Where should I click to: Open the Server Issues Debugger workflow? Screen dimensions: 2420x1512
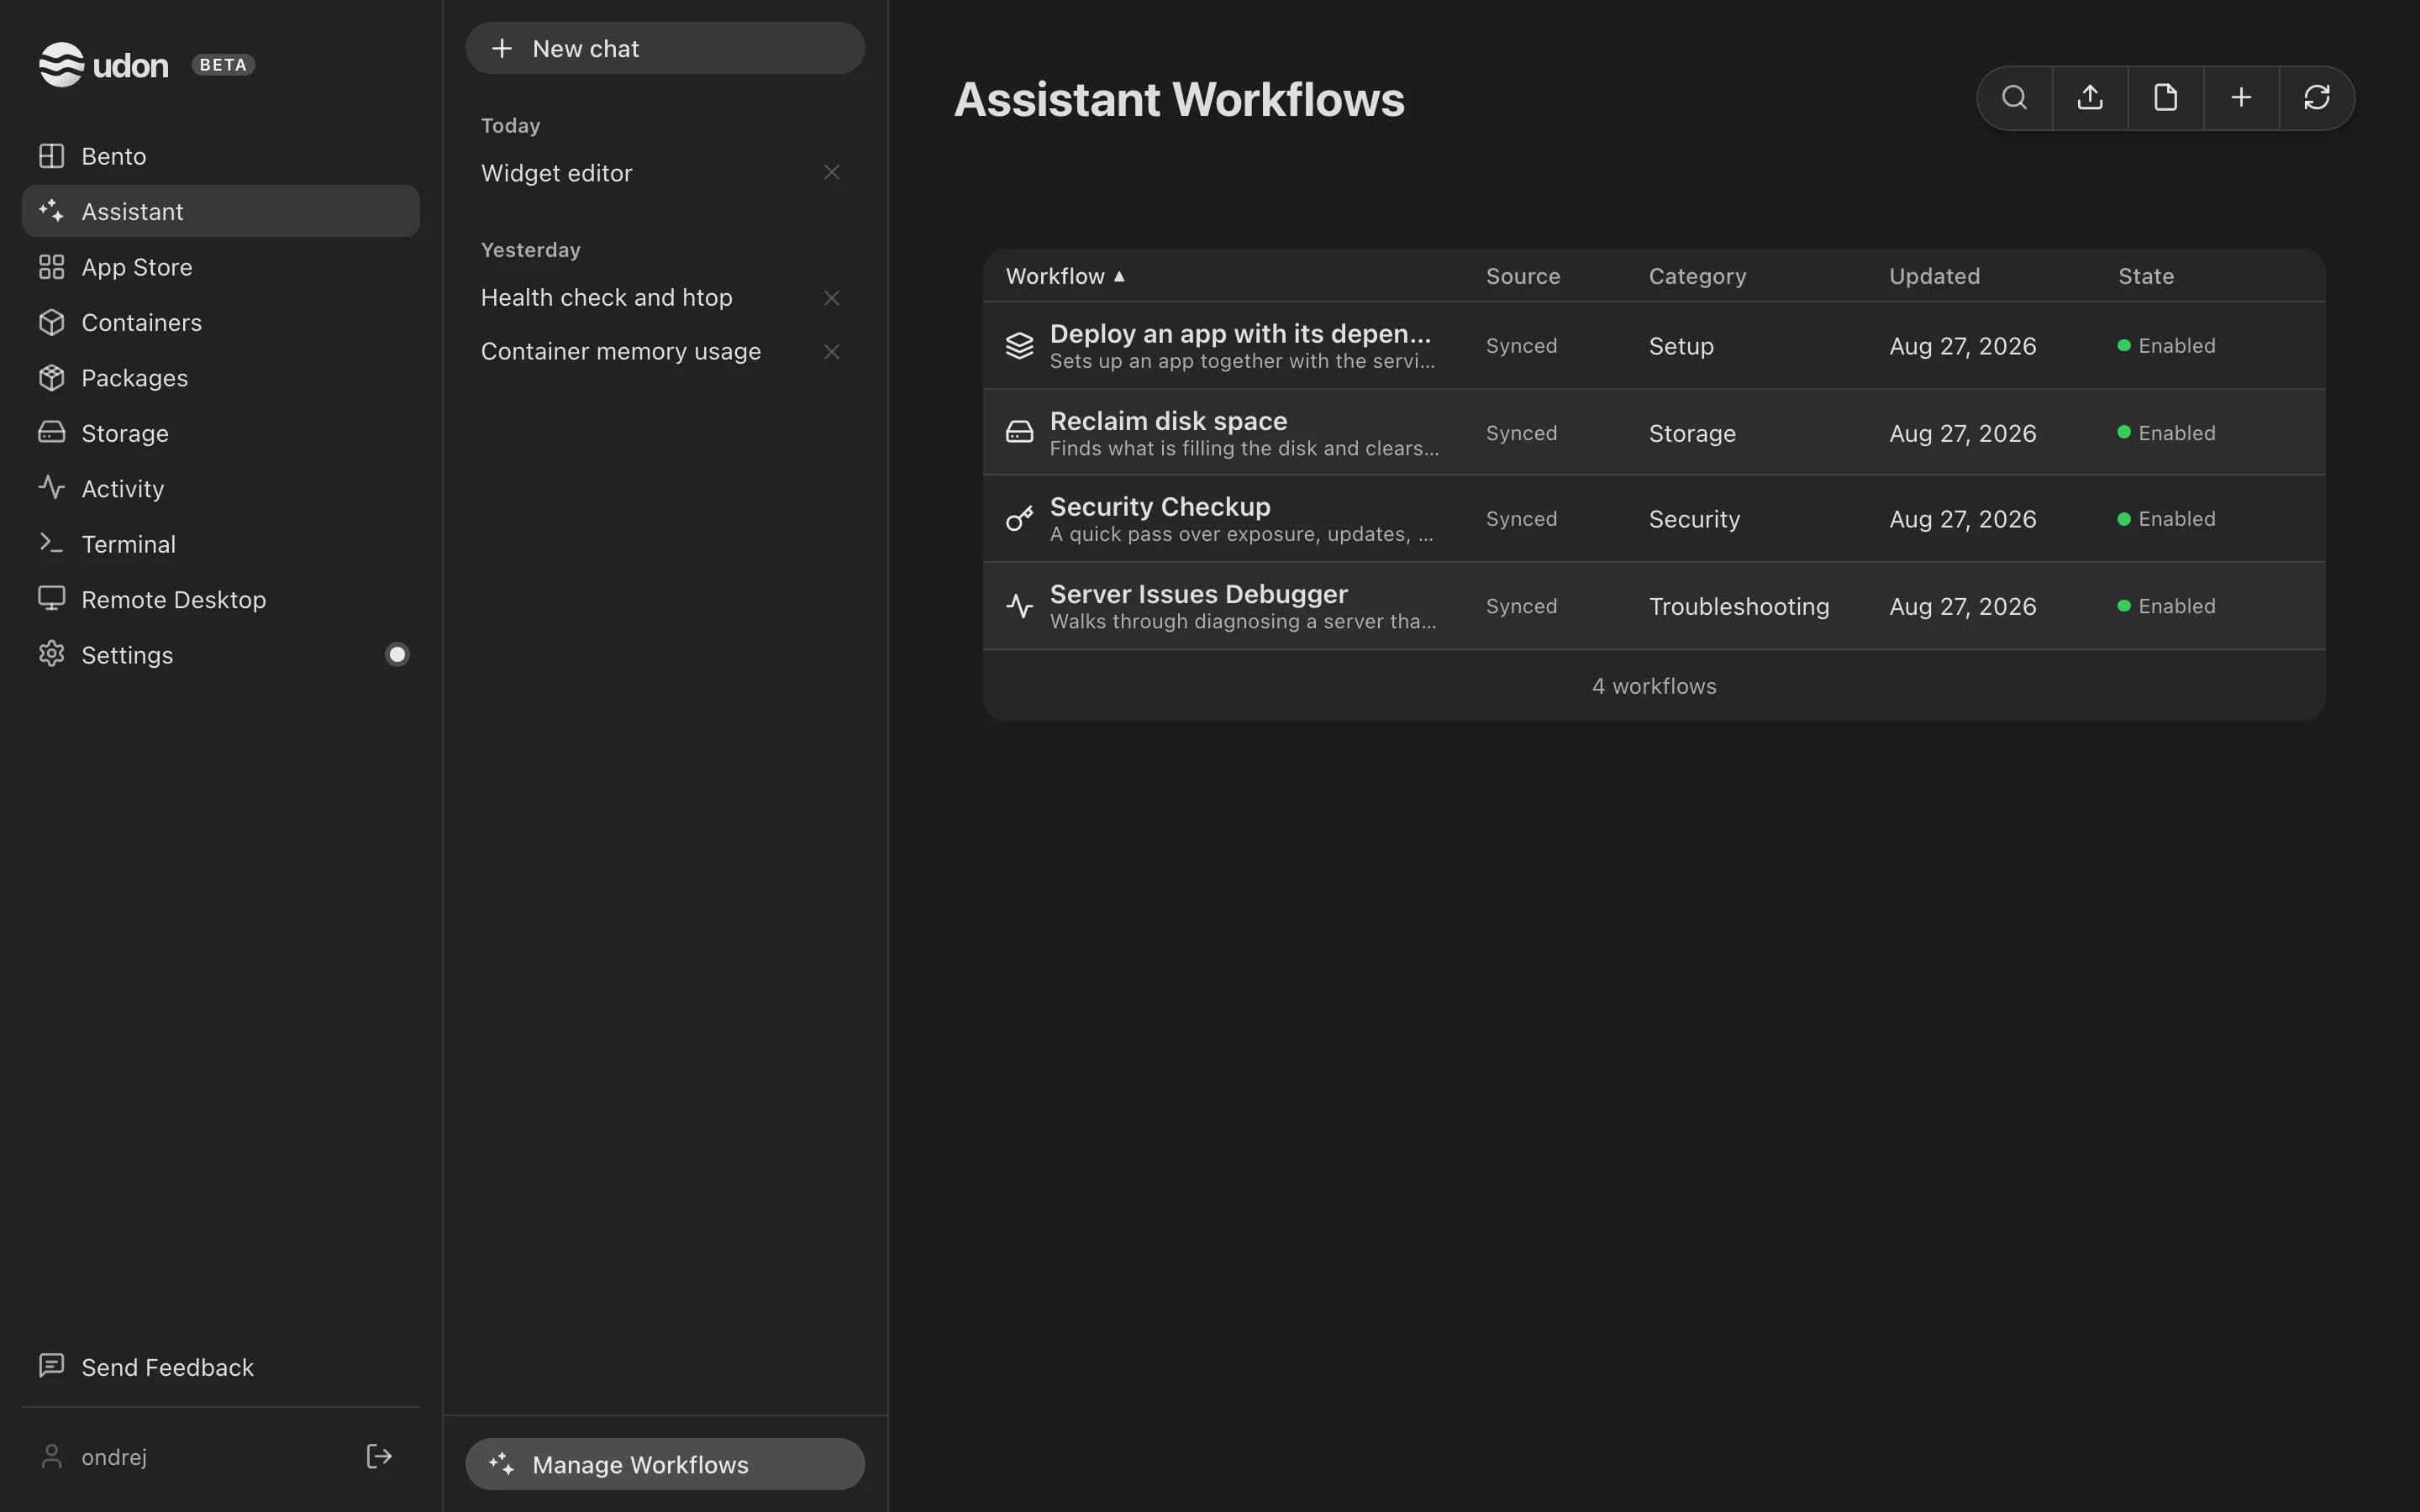pyautogui.click(x=1654, y=606)
